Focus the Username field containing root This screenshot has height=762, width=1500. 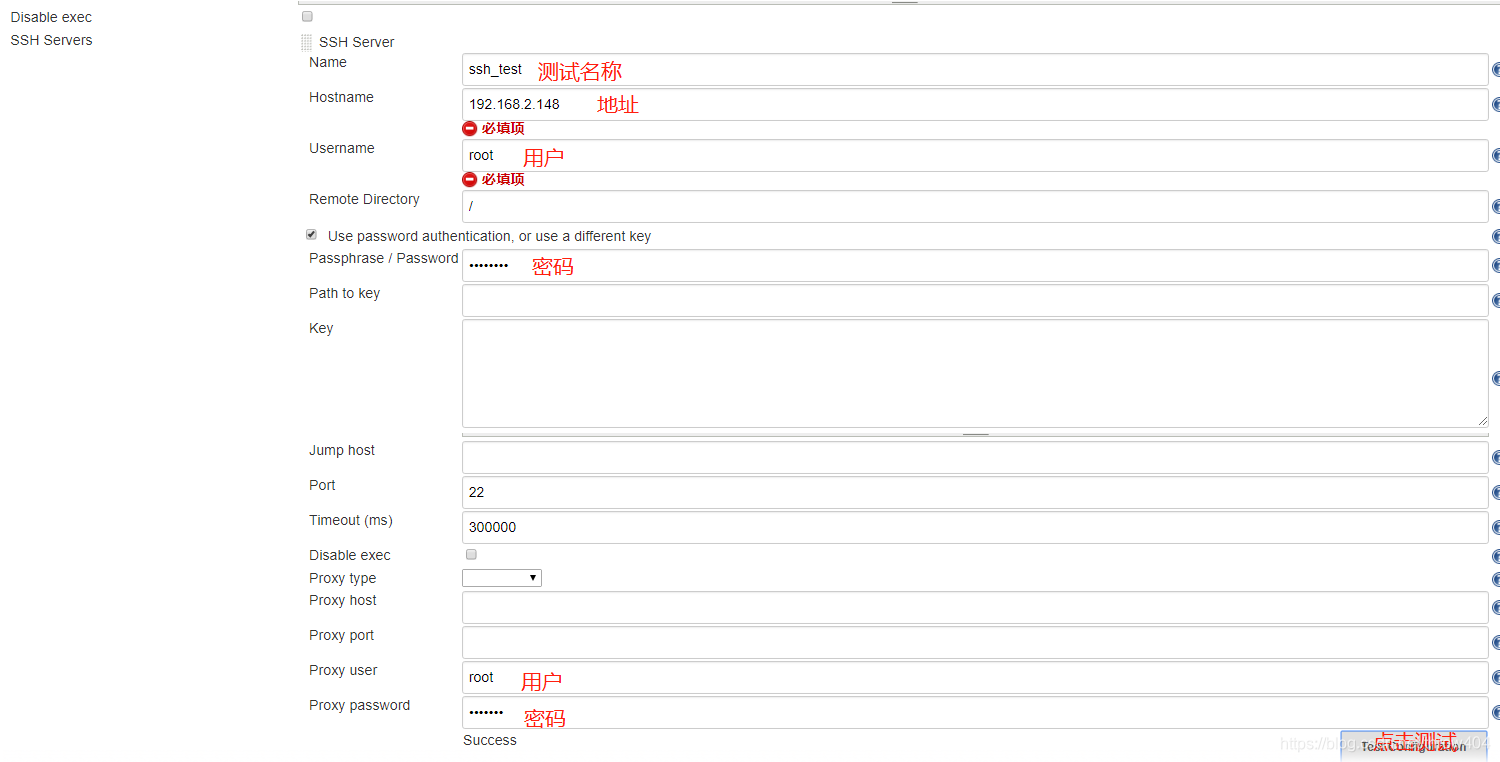[x=975, y=156]
